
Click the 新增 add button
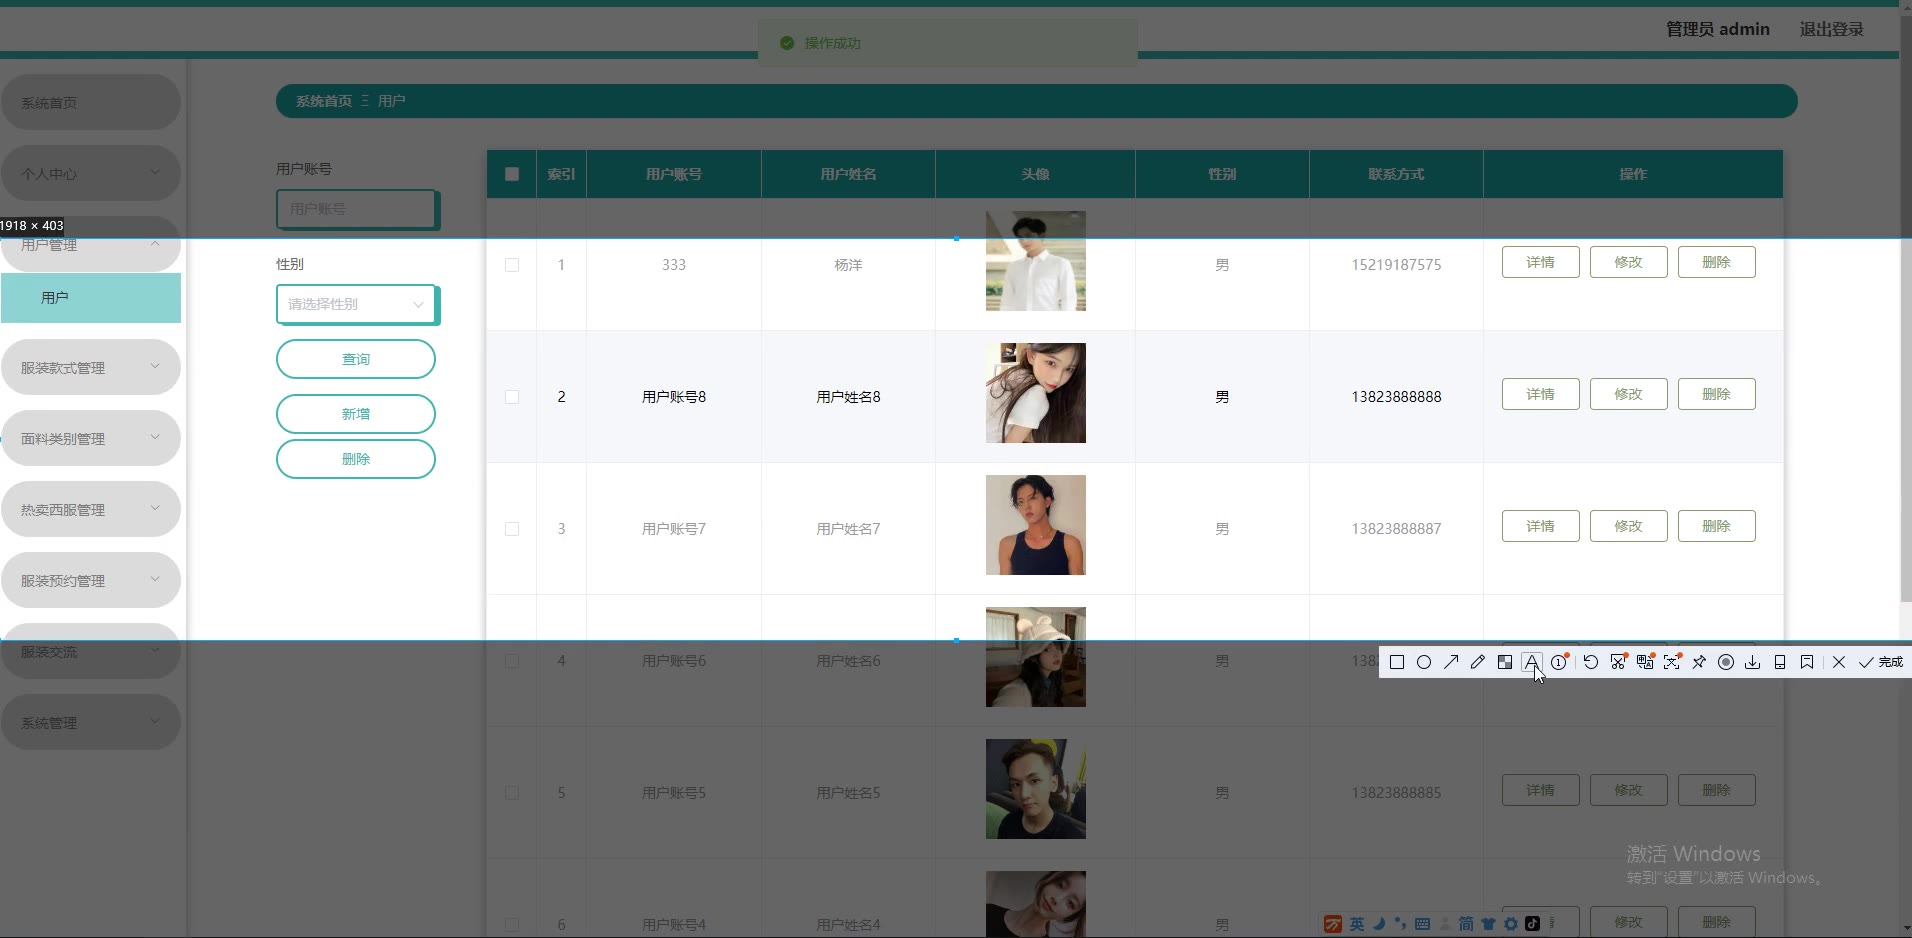pos(356,414)
